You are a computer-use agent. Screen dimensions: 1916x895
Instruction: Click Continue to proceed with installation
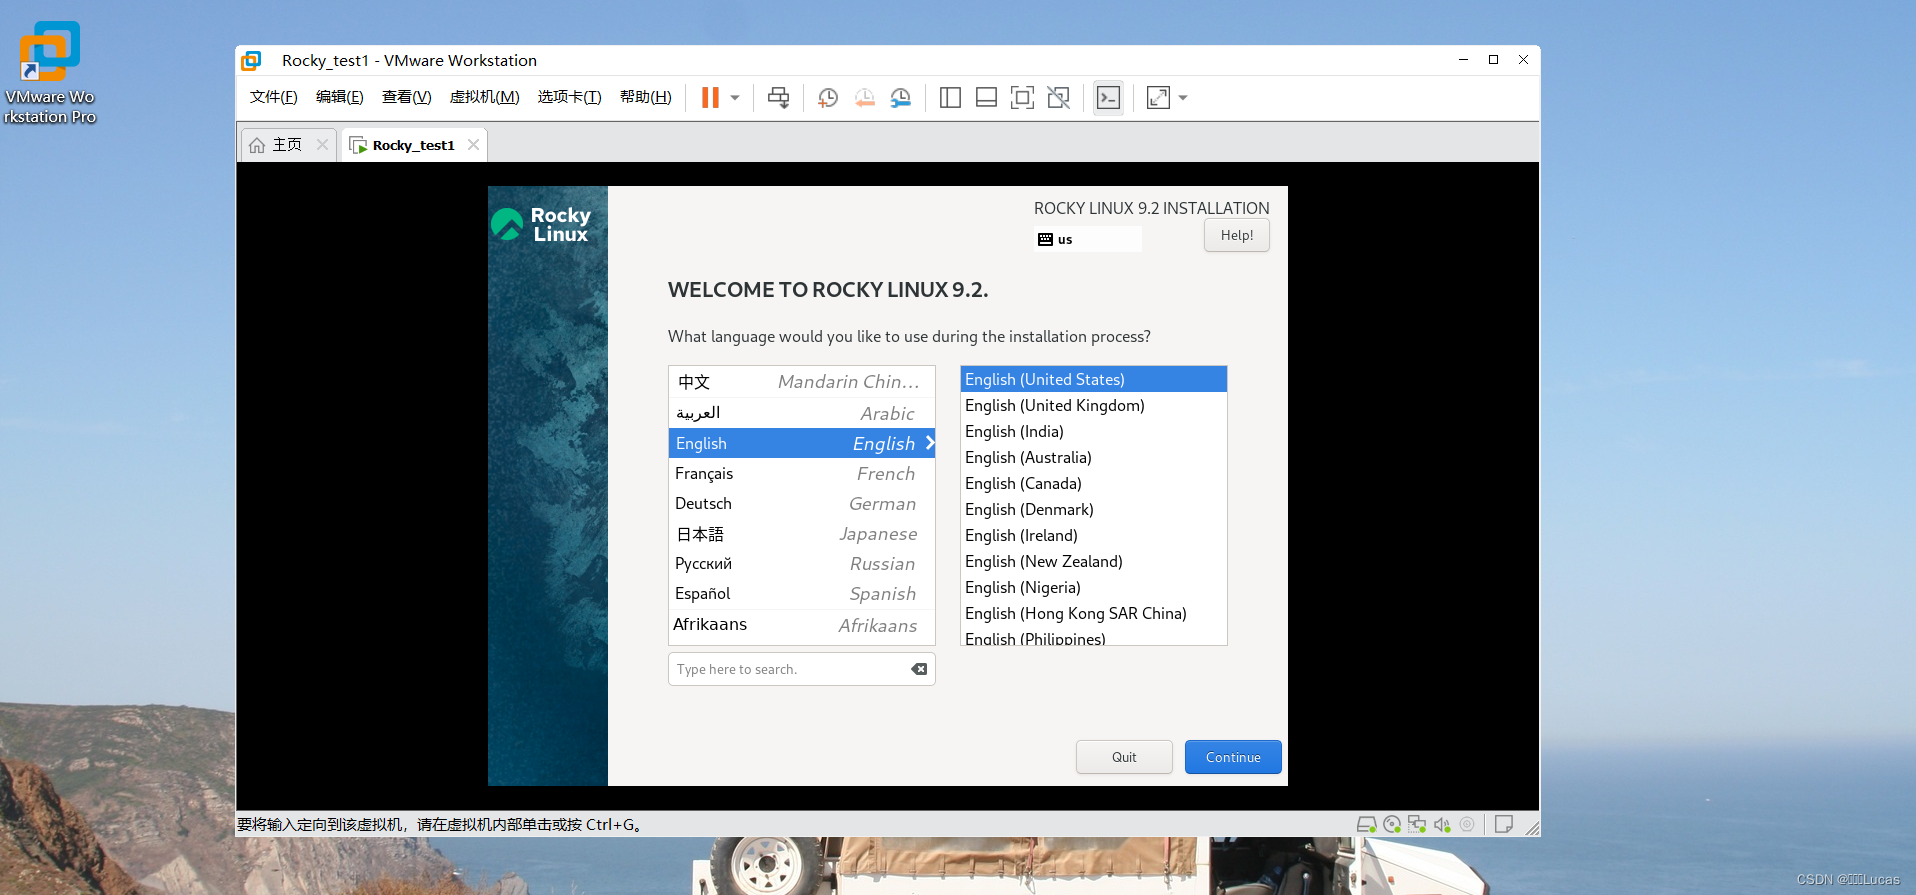(x=1233, y=757)
